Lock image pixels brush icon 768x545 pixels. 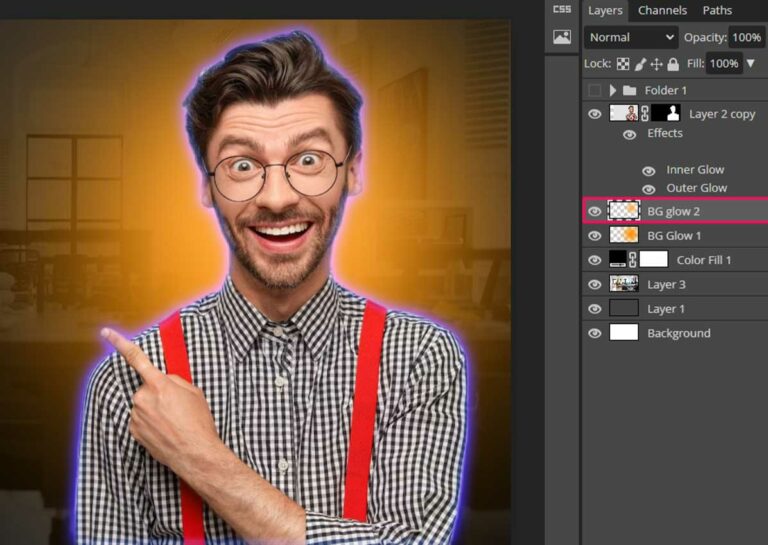pos(640,64)
